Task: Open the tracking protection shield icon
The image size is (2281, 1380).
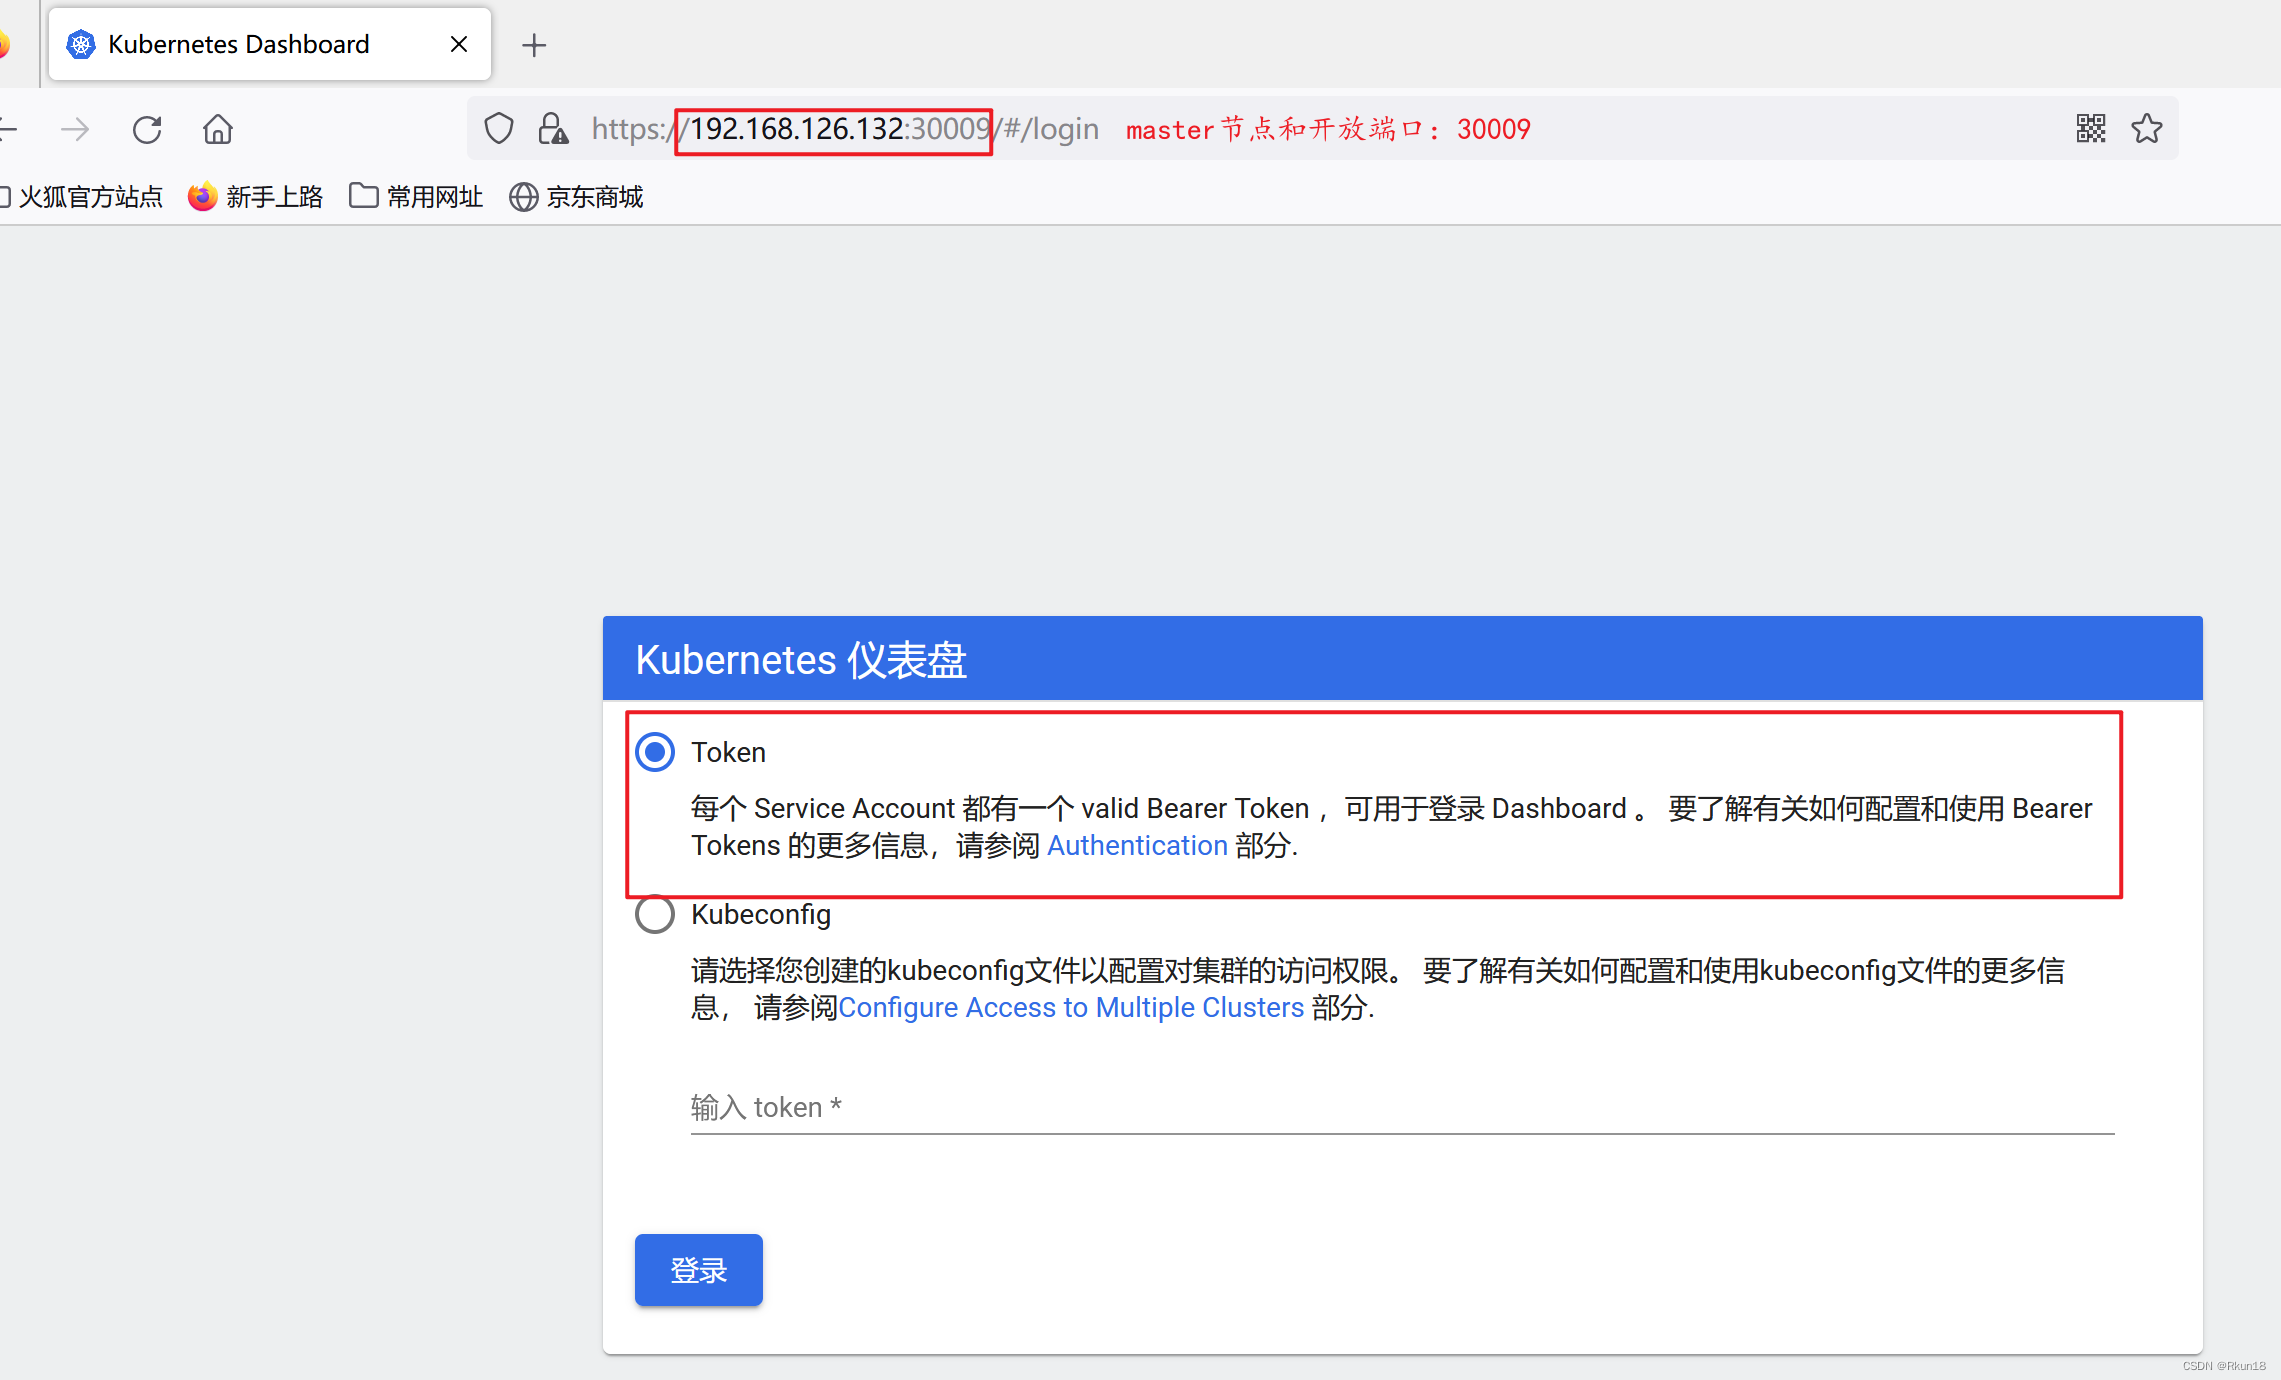Action: (498, 129)
